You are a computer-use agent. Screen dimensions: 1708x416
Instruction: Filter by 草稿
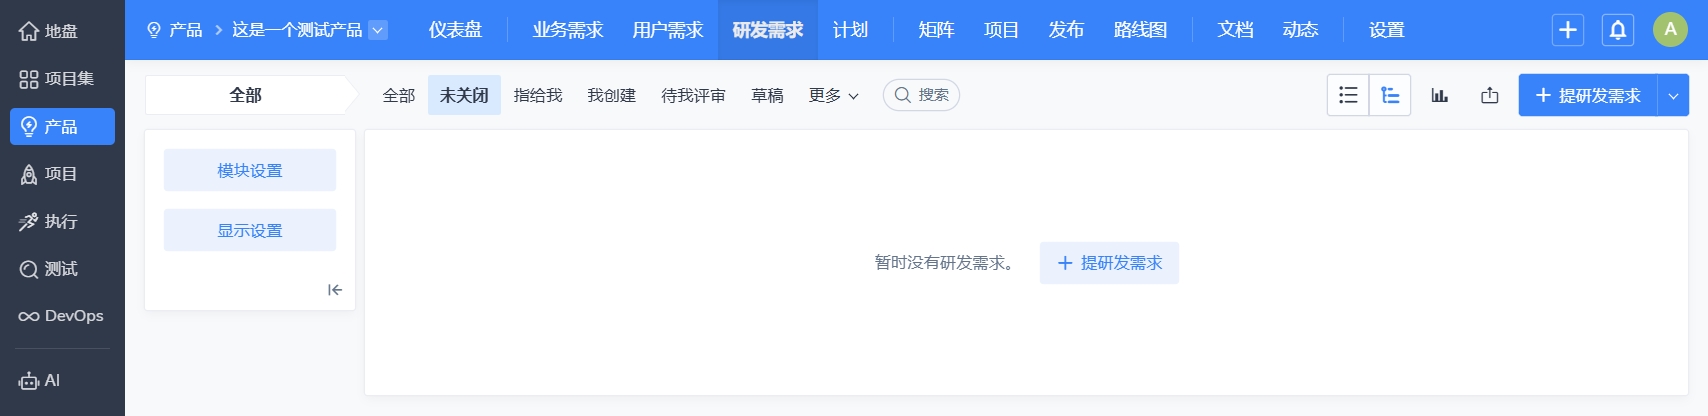point(767,95)
